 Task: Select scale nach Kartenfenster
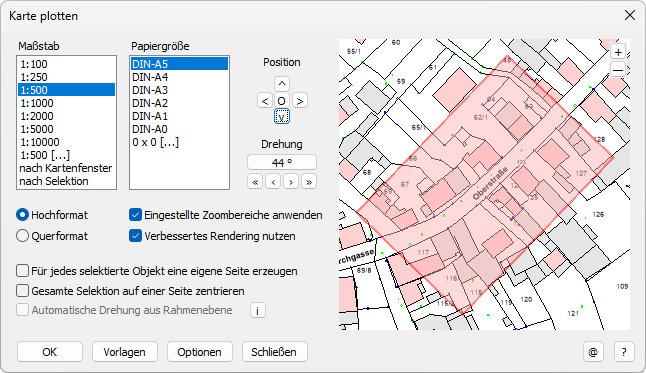click(66, 168)
